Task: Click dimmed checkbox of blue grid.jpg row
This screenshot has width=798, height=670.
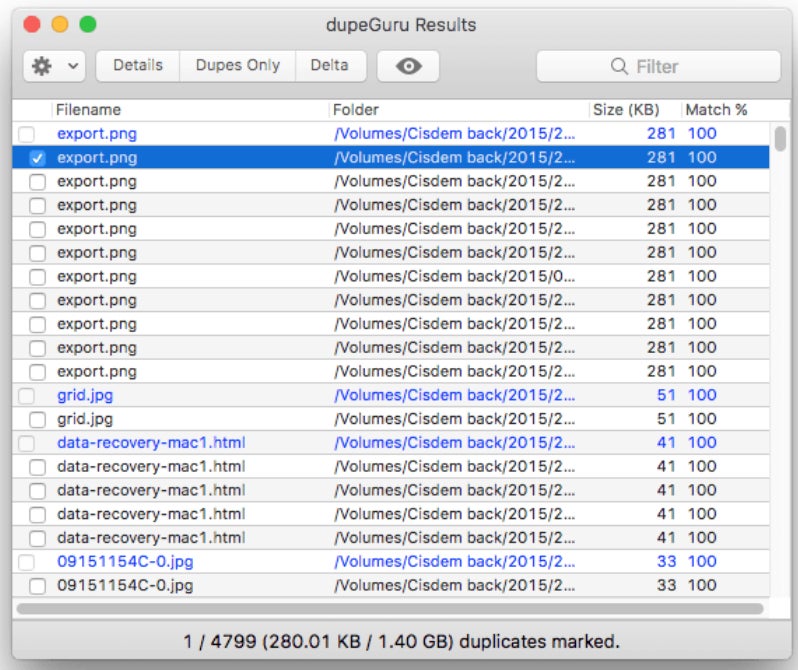Action: pyautogui.click(x=26, y=396)
